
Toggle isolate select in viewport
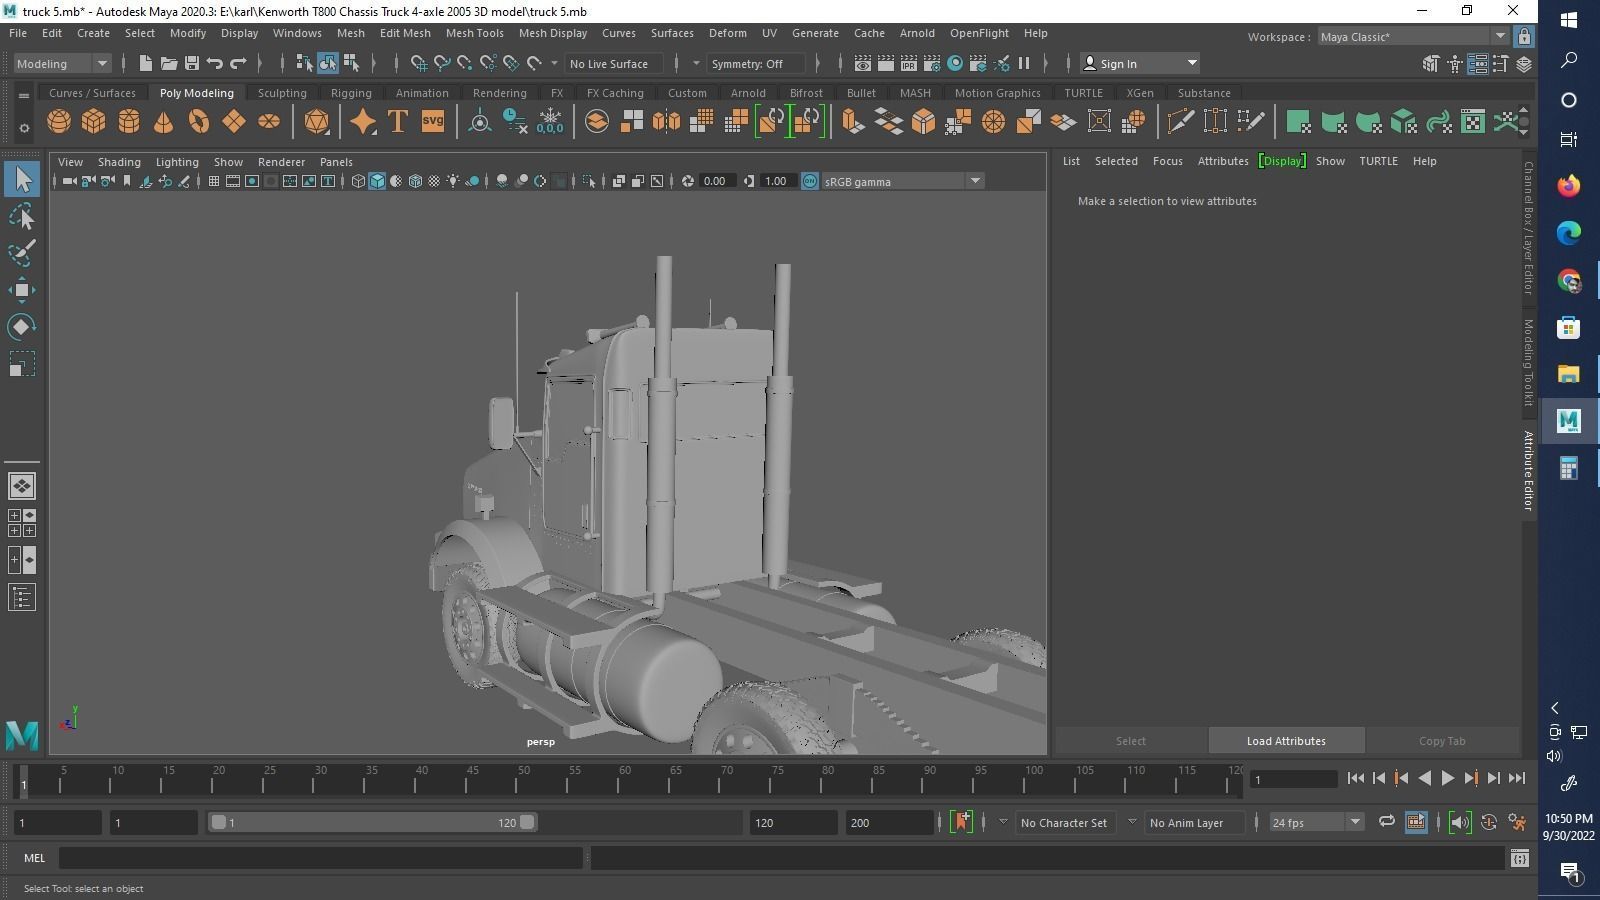tap(588, 181)
